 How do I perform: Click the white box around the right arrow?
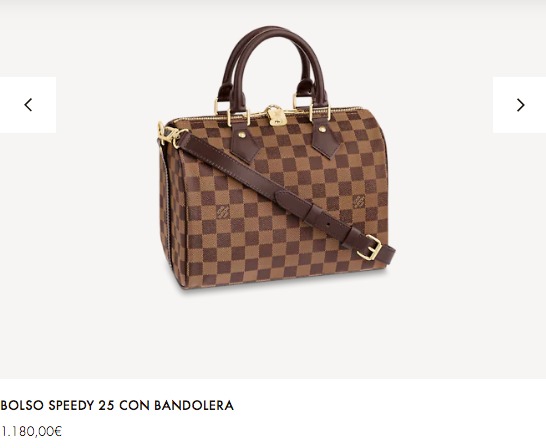(519, 105)
